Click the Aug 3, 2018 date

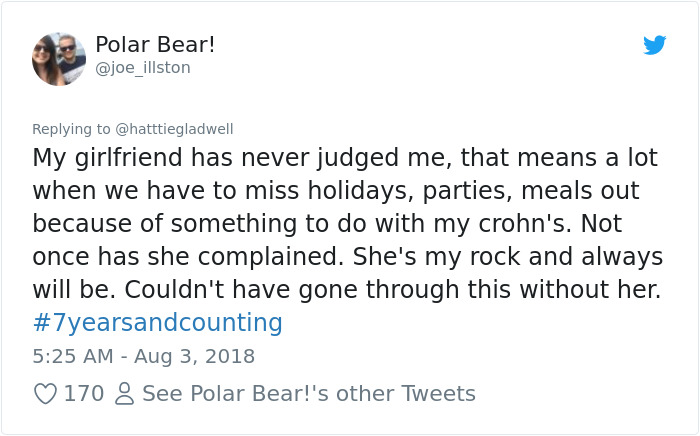pyautogui.click(x=196, y=356)
